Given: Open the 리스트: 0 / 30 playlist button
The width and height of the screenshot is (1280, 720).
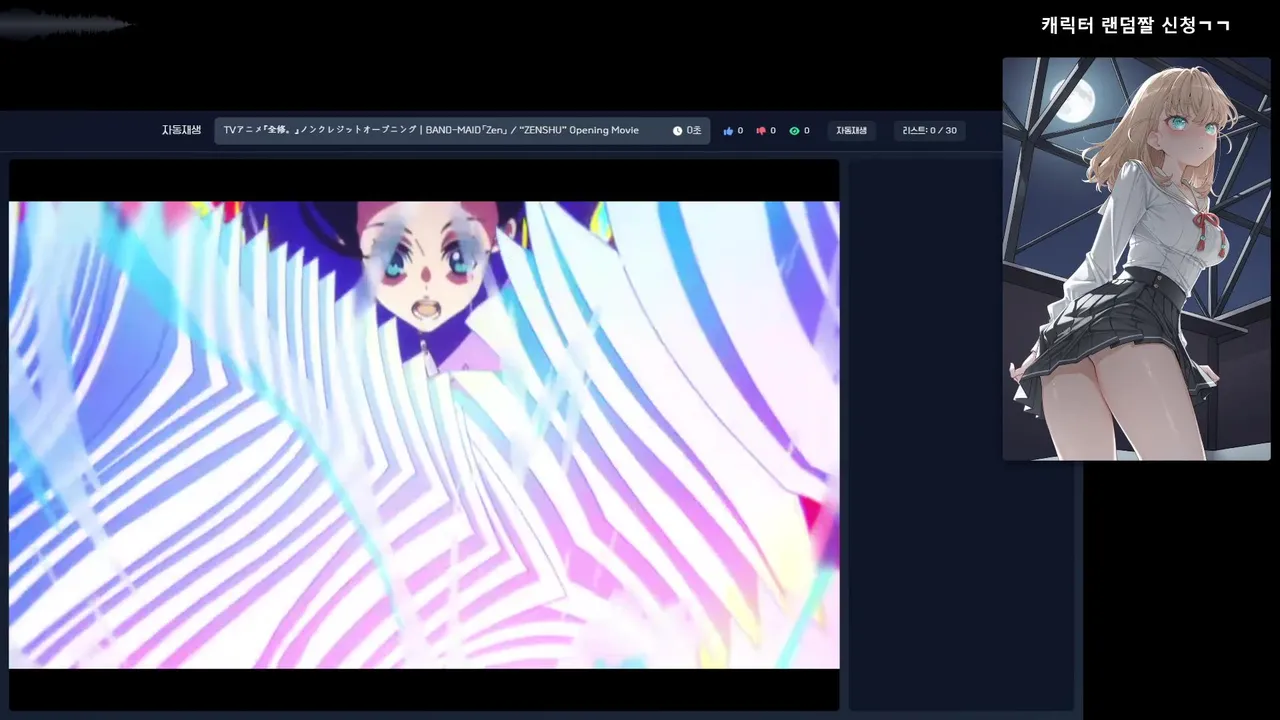Looking at the screenshot, I should point(930,131).
